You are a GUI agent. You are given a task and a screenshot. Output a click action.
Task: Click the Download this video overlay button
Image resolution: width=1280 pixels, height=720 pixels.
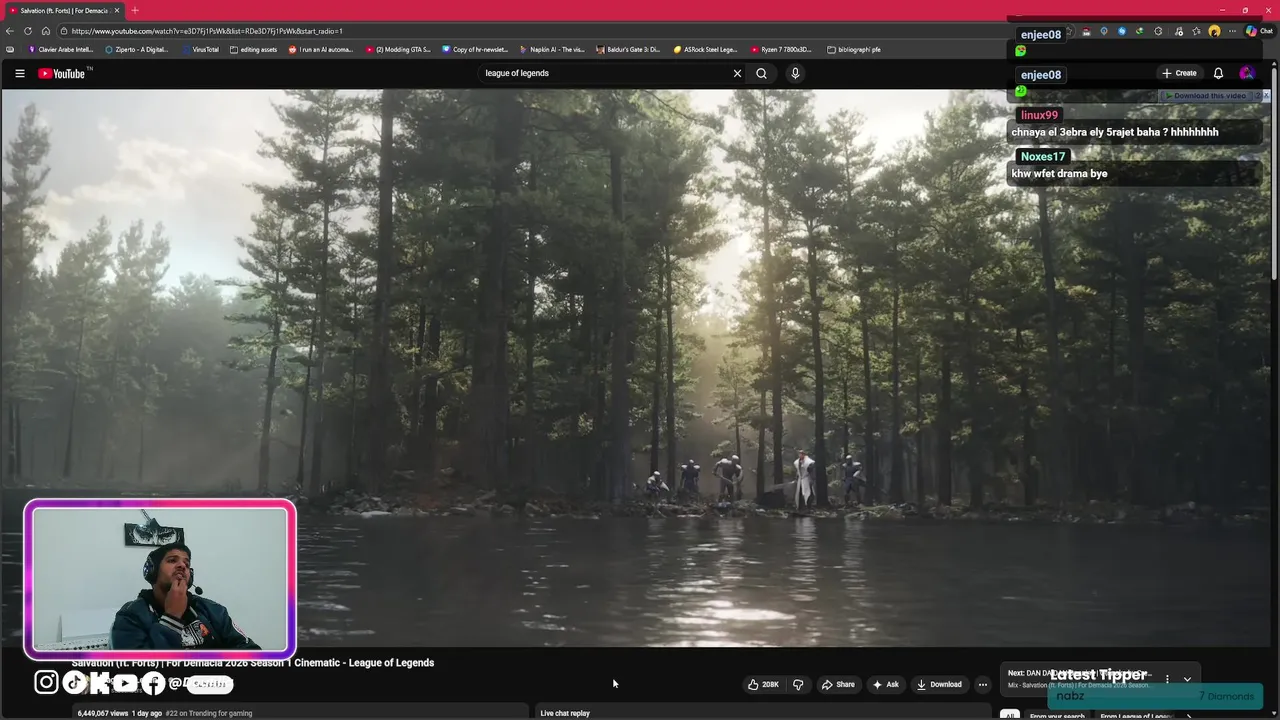point(1208,96)
